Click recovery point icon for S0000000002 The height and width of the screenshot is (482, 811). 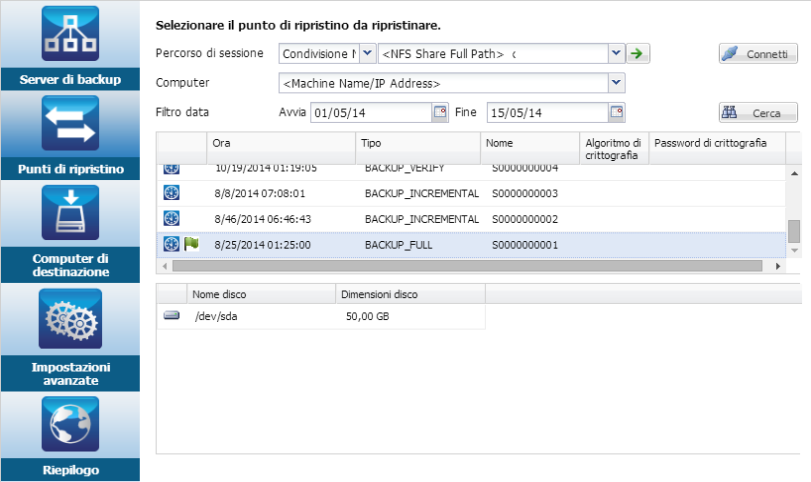click(172, 219)
